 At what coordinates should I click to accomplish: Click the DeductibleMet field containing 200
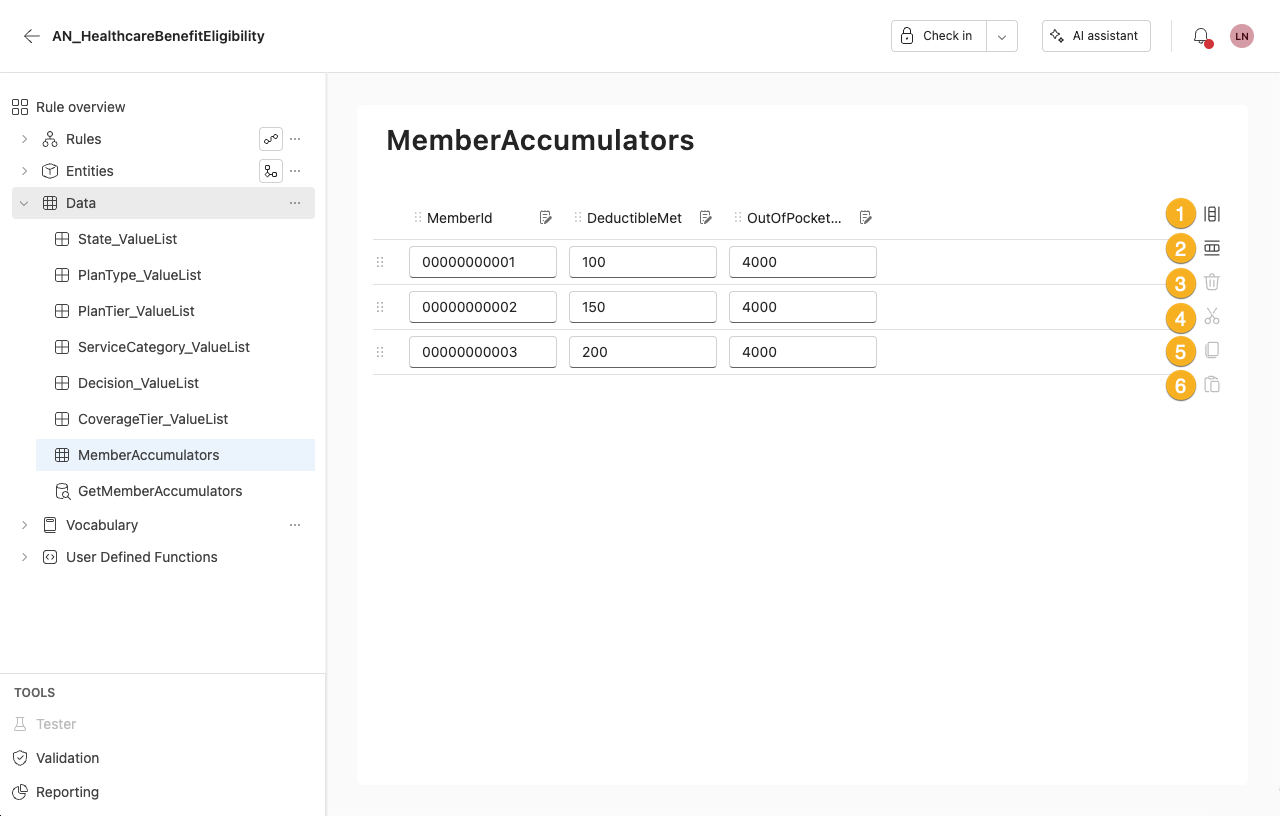pyautogui.click(x=643, y=352)
